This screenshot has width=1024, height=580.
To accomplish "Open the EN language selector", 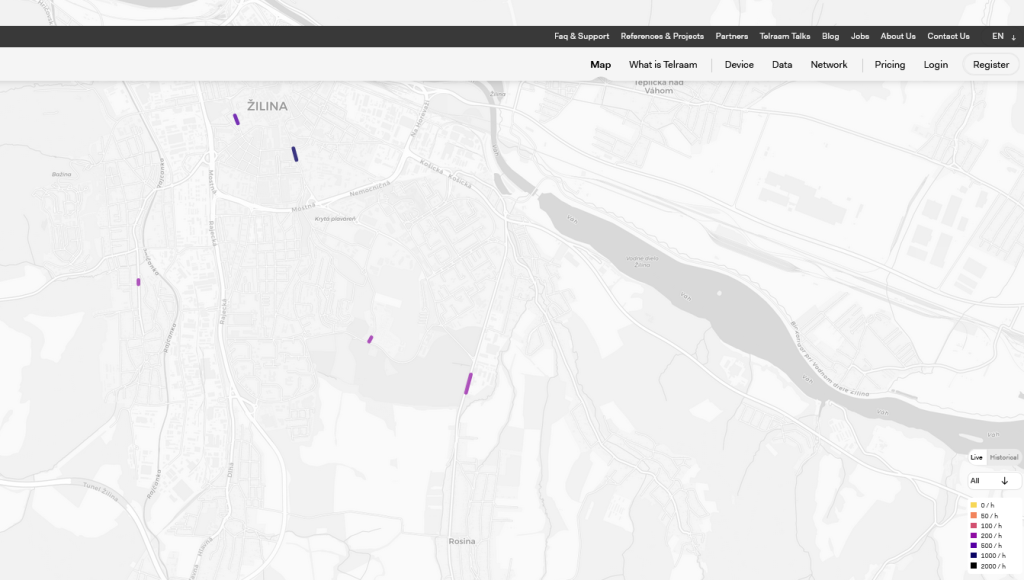I will tap(998, 36).
